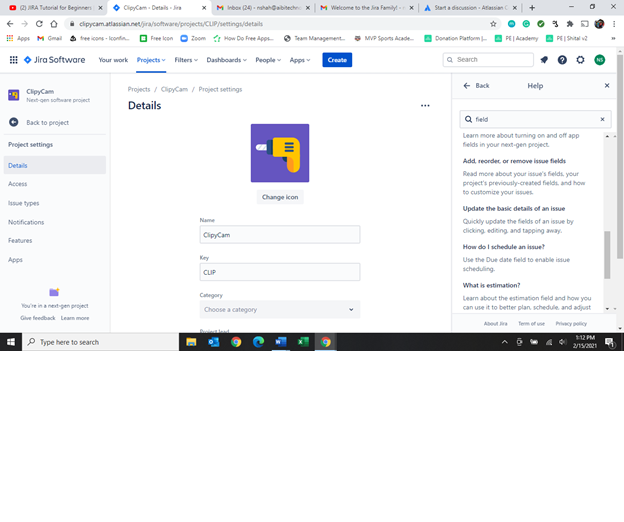Close the Help panel
The width and height of the screenshot is (624, 522).
[607, 86]
